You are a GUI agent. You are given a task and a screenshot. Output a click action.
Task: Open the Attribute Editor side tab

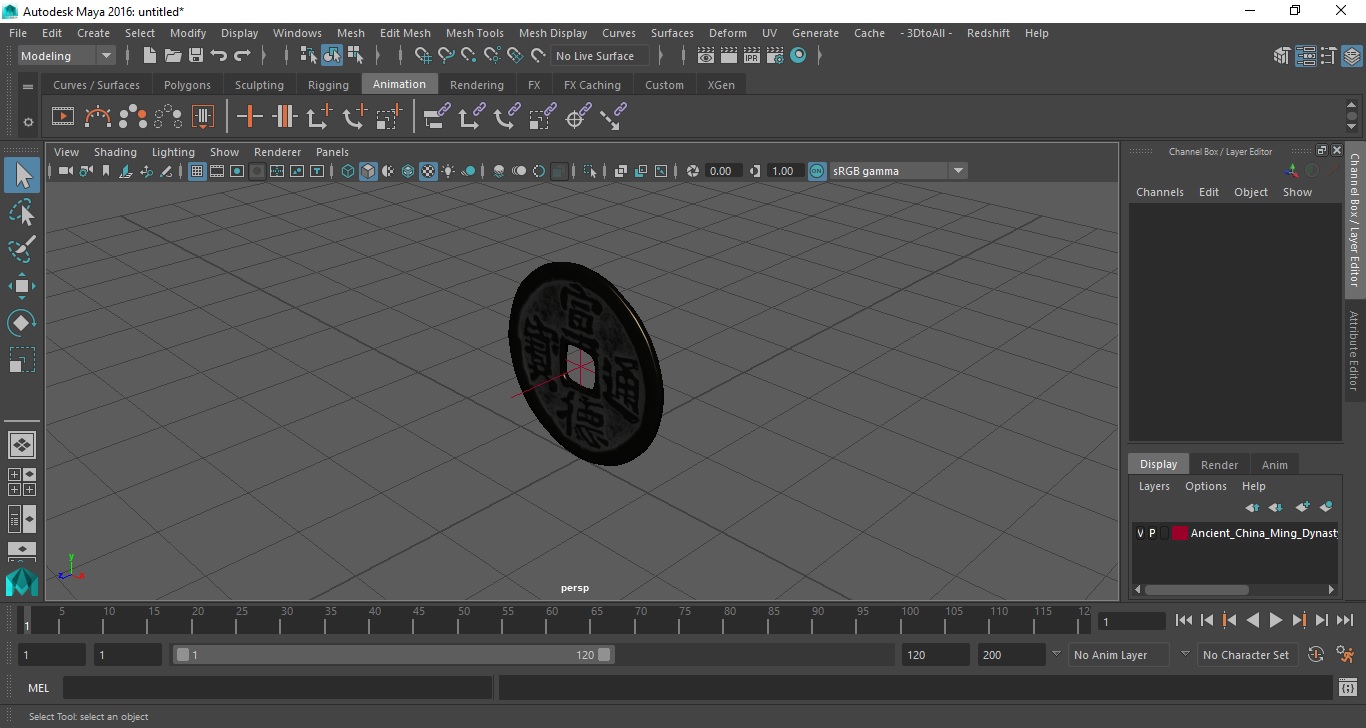pos(1354,350)
